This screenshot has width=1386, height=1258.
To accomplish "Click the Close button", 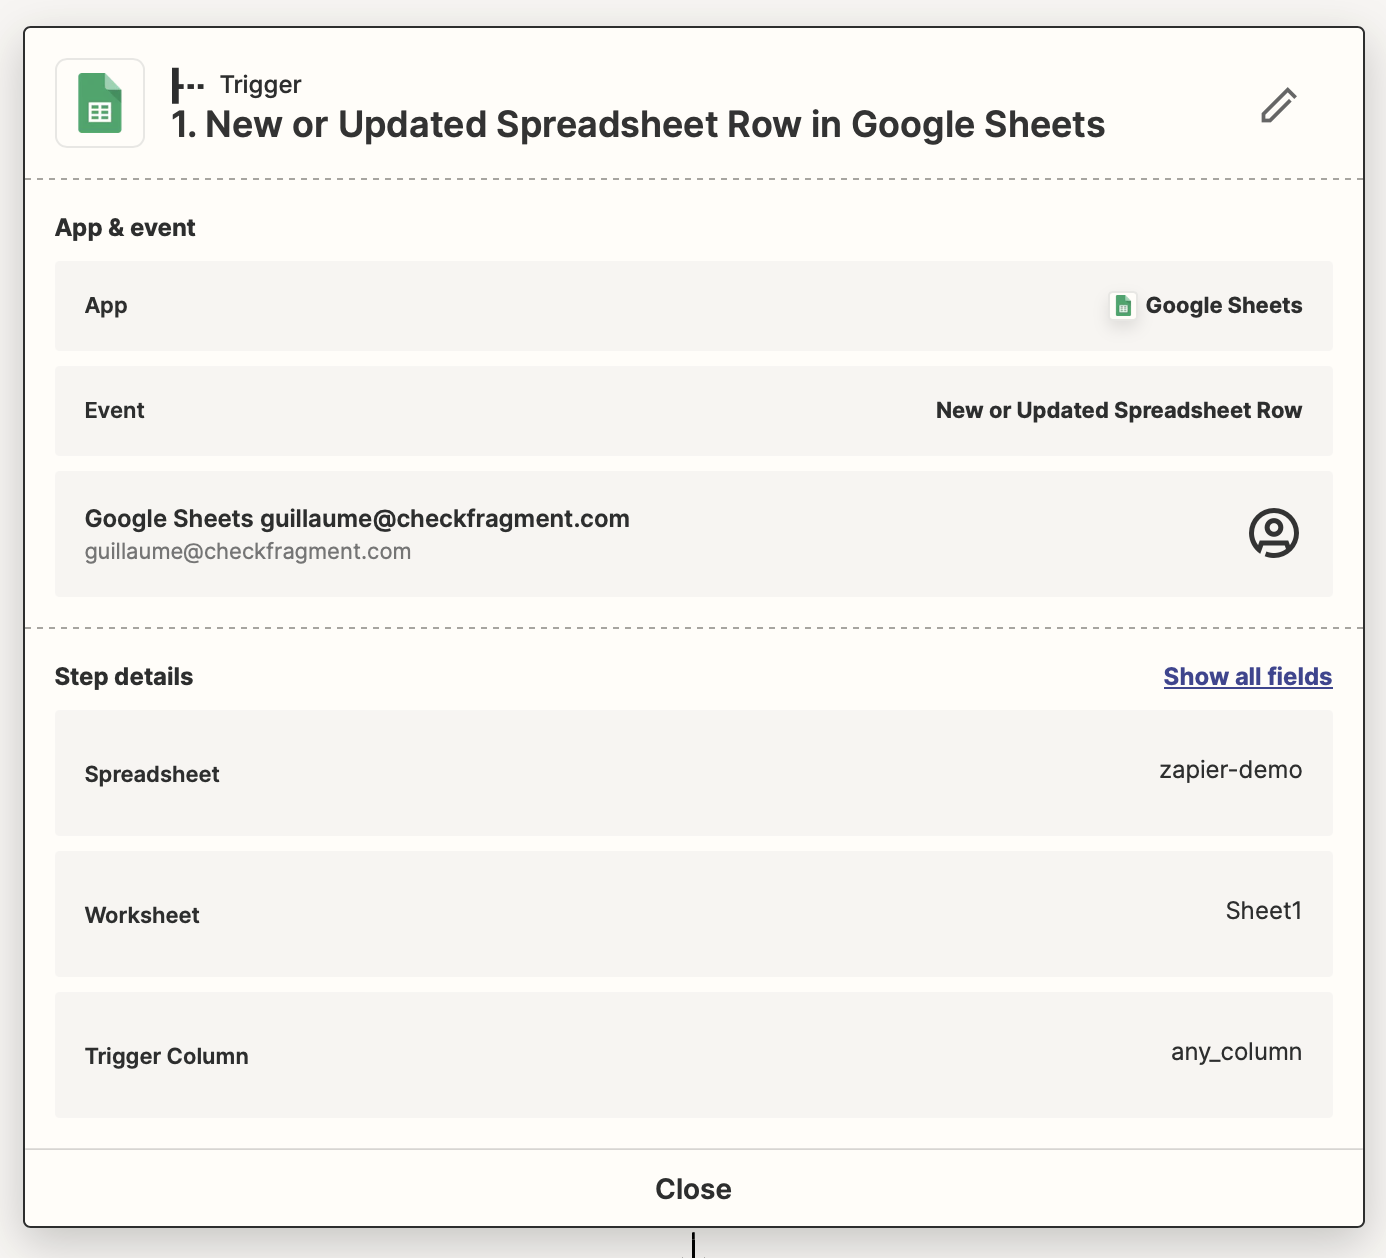I will click(x=694, y=1188).
